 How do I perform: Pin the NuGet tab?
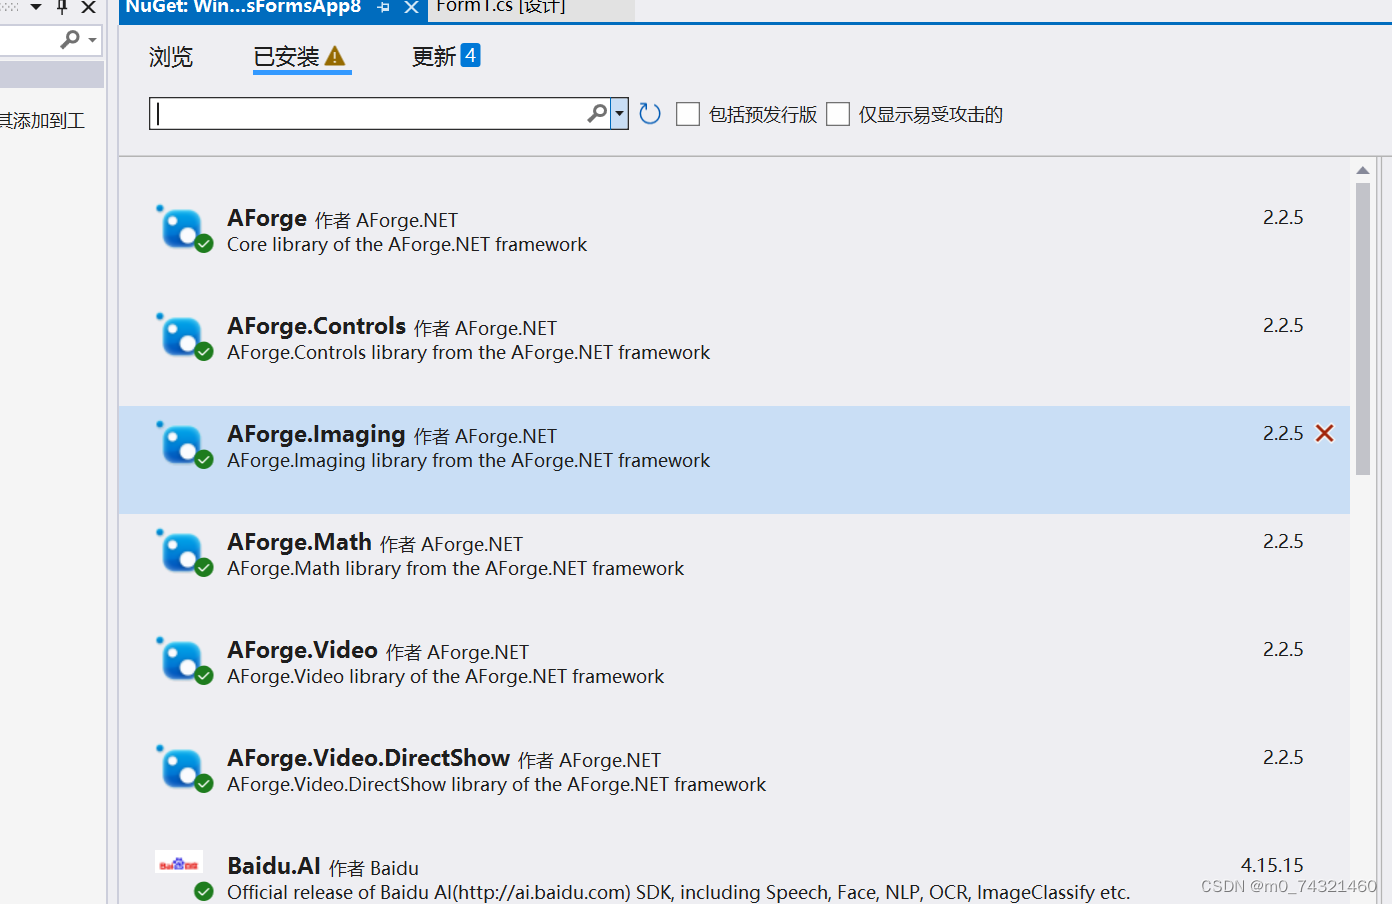click(x=383, y=7)
